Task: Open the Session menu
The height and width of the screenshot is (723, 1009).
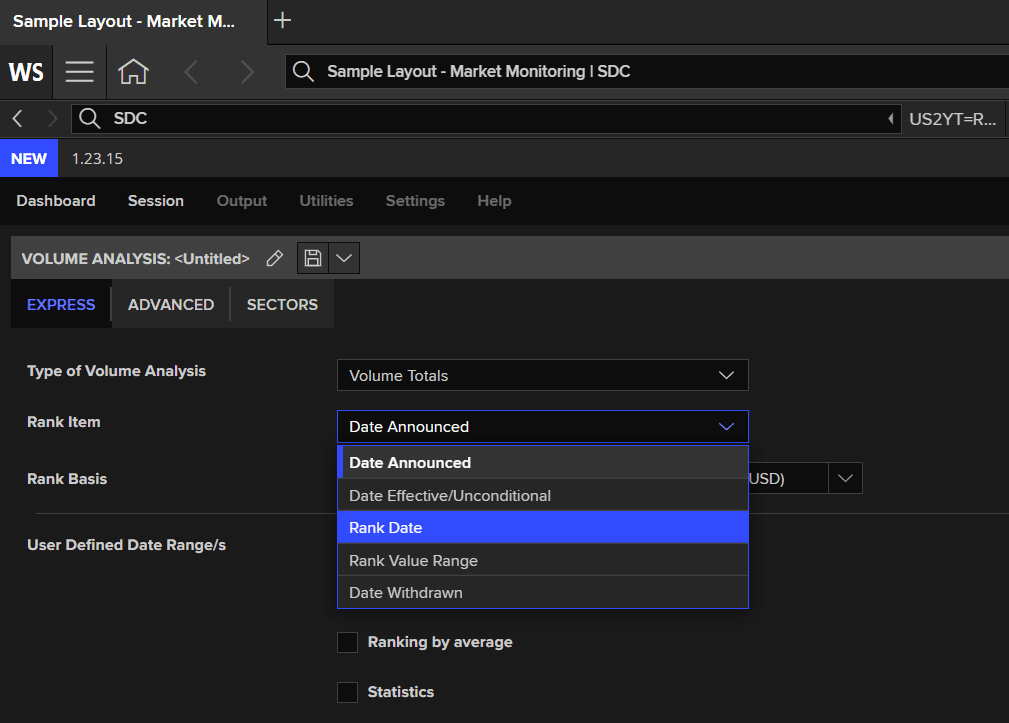Action: tap(156, 201)
